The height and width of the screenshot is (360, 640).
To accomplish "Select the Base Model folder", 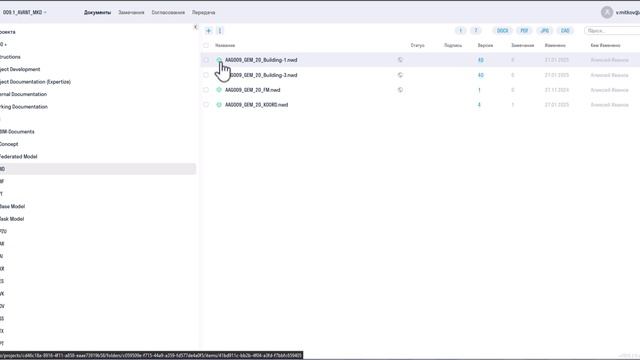I will pos(12,207).
